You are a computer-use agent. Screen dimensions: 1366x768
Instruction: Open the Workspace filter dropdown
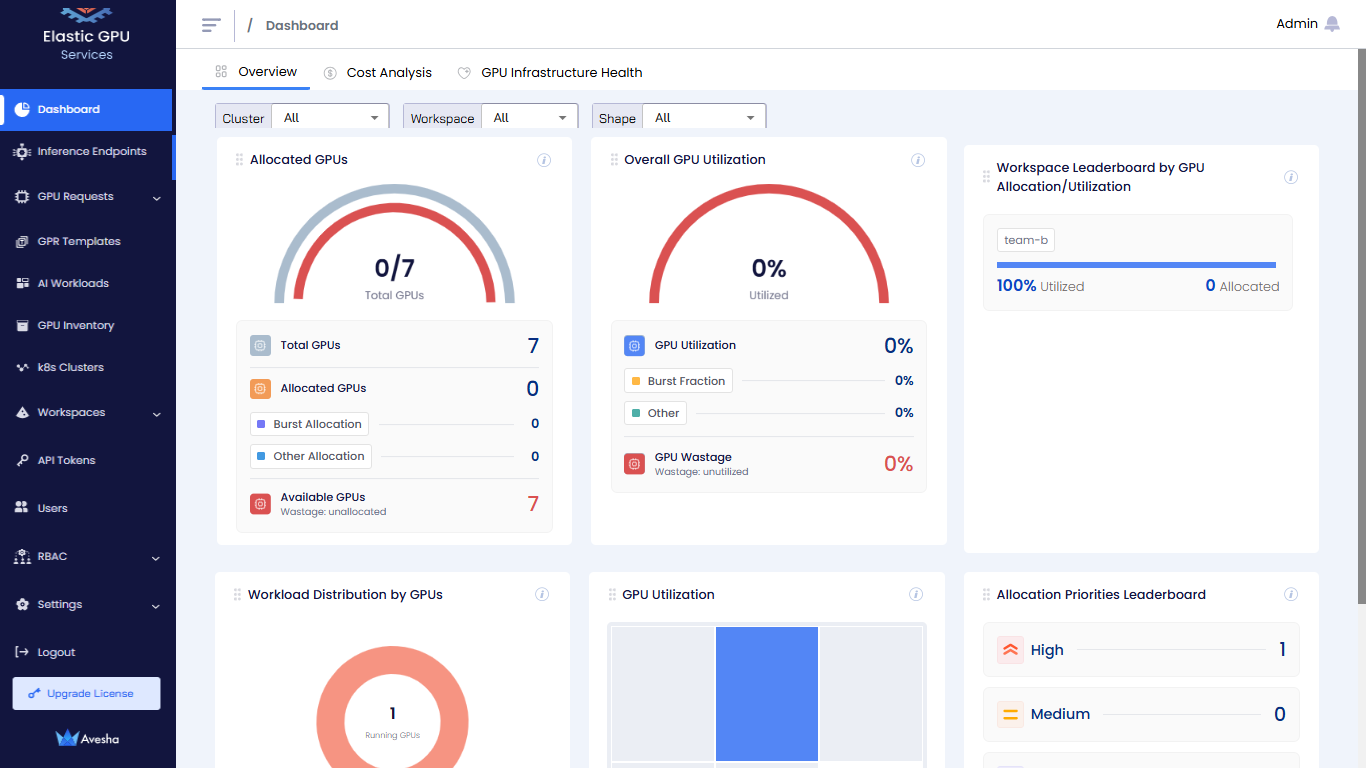pos(530,118)
